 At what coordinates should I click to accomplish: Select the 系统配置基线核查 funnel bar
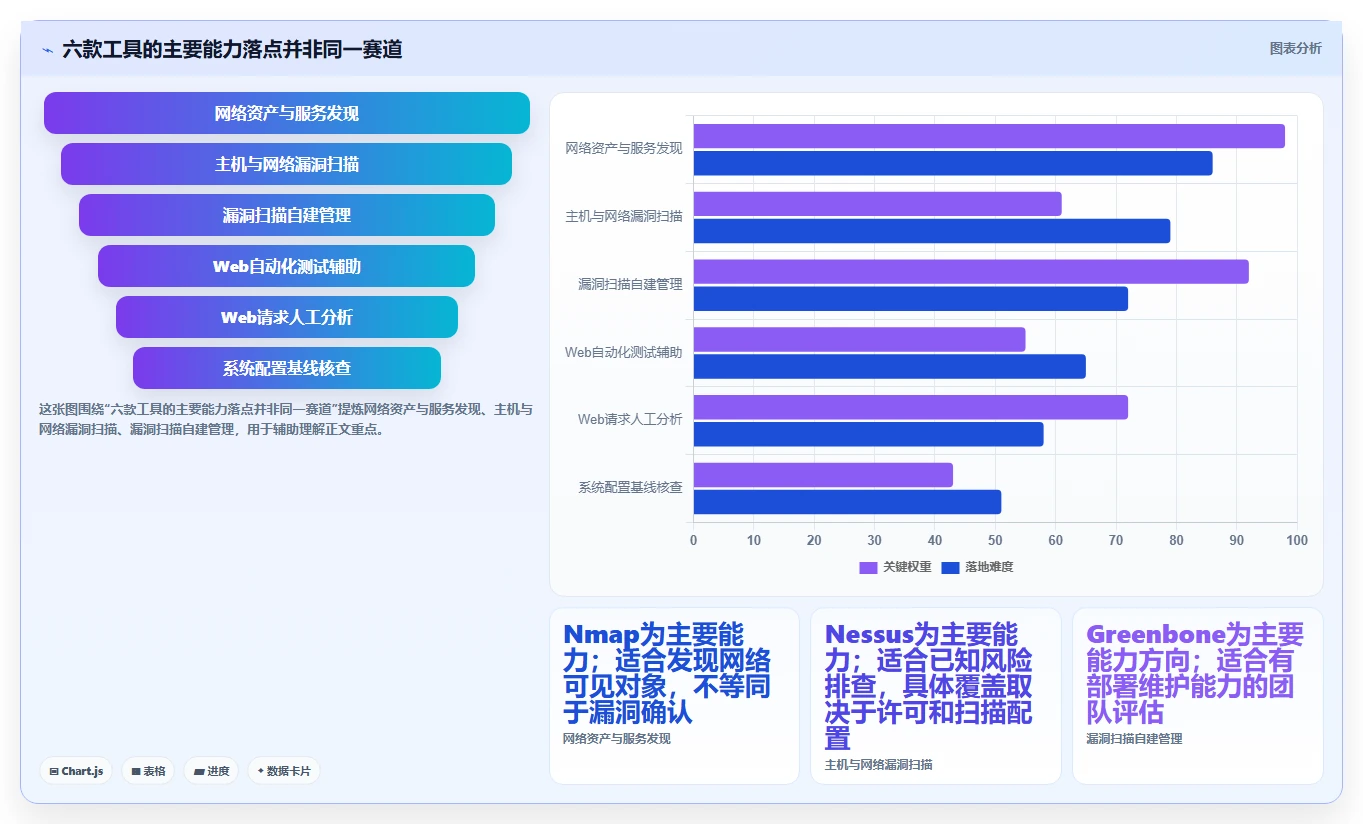[287, 368]
